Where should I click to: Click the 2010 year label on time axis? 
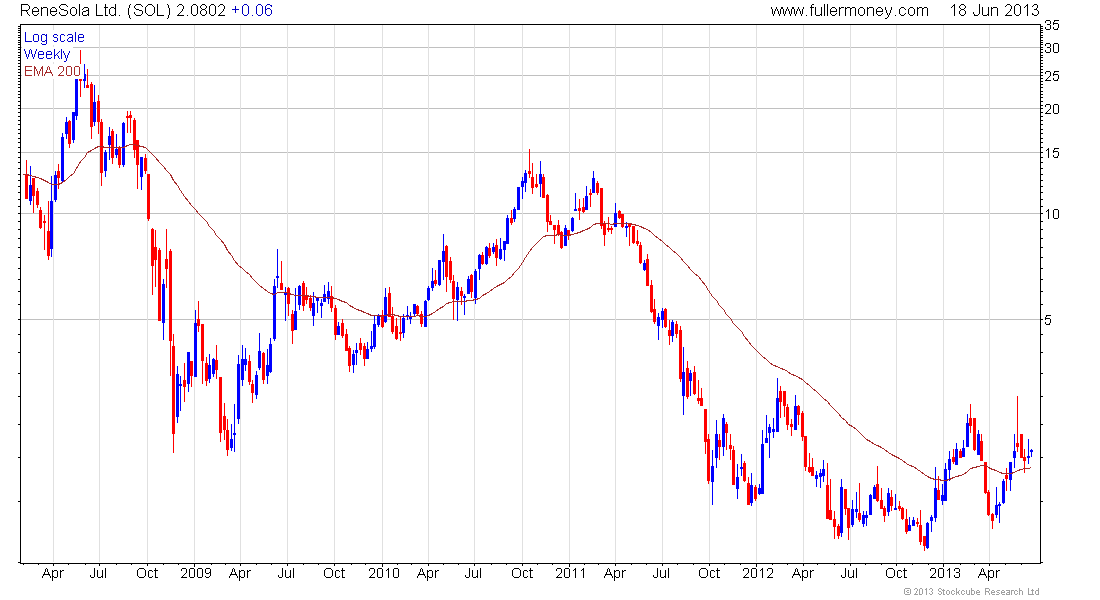[x=384, y=573]
